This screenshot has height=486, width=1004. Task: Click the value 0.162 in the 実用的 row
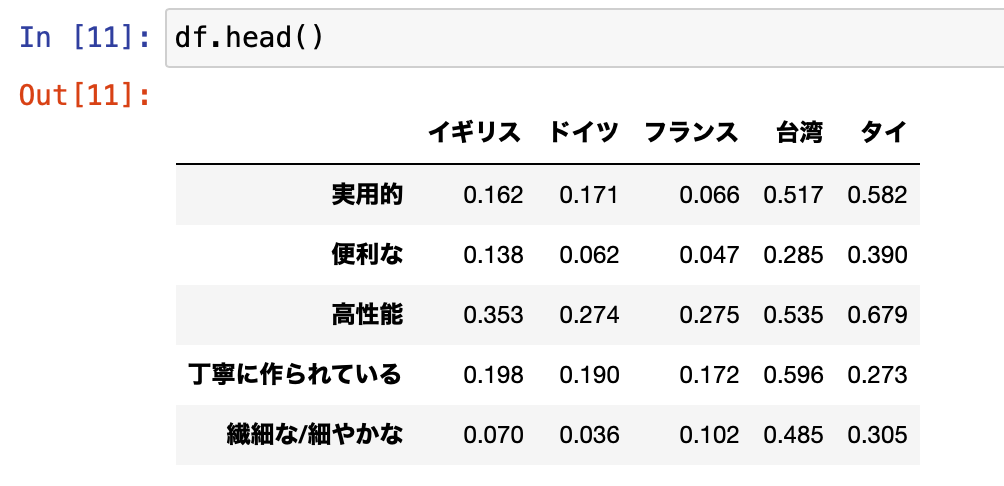coord(493,195)
